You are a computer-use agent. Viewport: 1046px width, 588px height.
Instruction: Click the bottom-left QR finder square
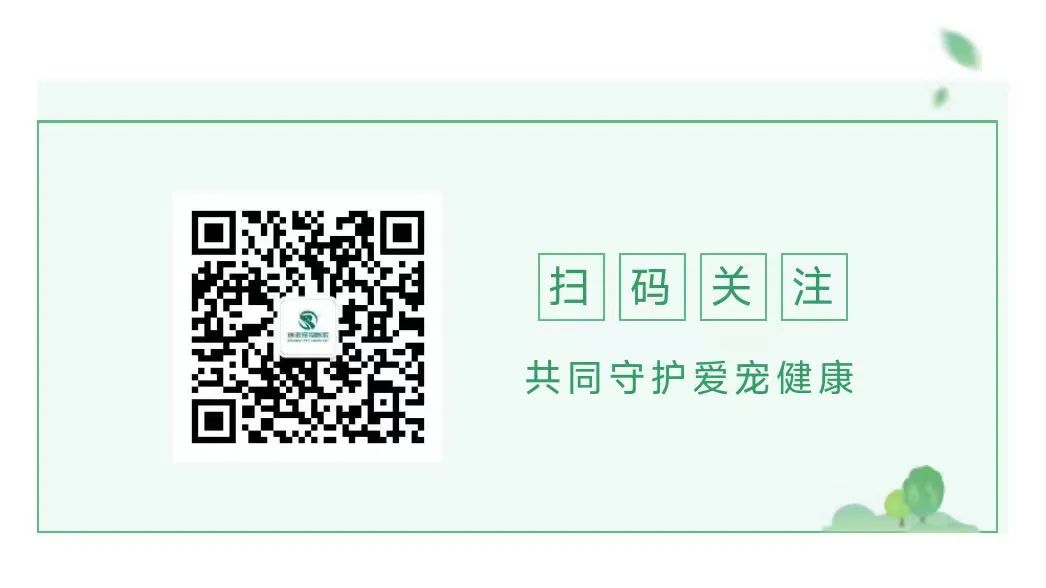tap(213, 421)
